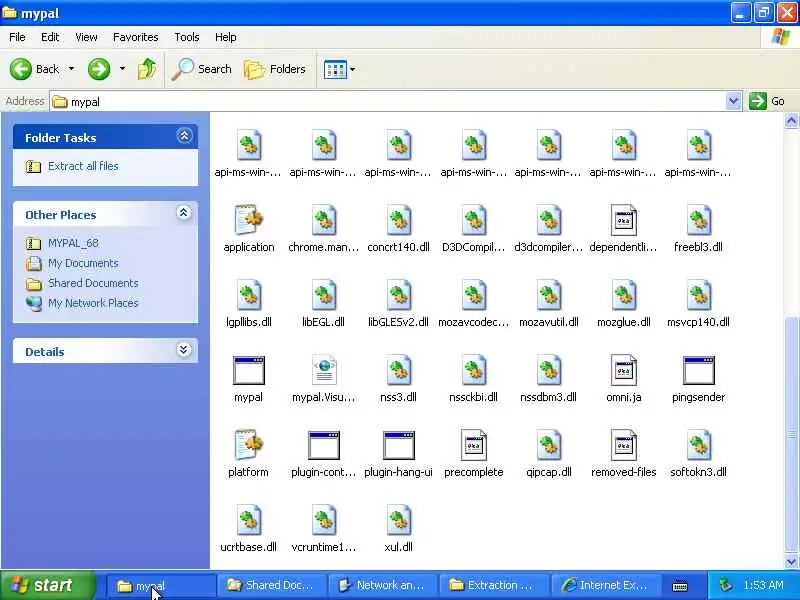This screenshot has height=600, width=800.
Task: Open the Tools menu
Action: click(x=187, y=37)
